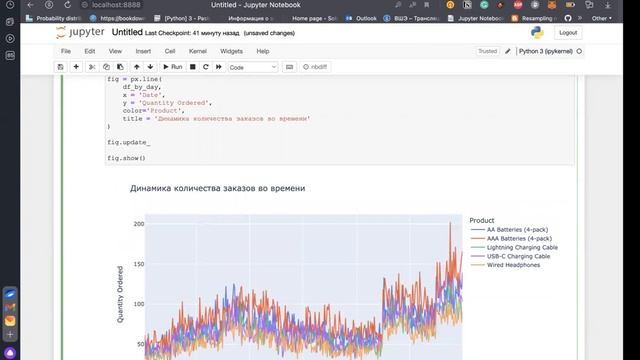Click the browser back arrow
Image resolution: width=640 pixels, height=360 pixels.
pyautogui.click(x=30, y=5)
